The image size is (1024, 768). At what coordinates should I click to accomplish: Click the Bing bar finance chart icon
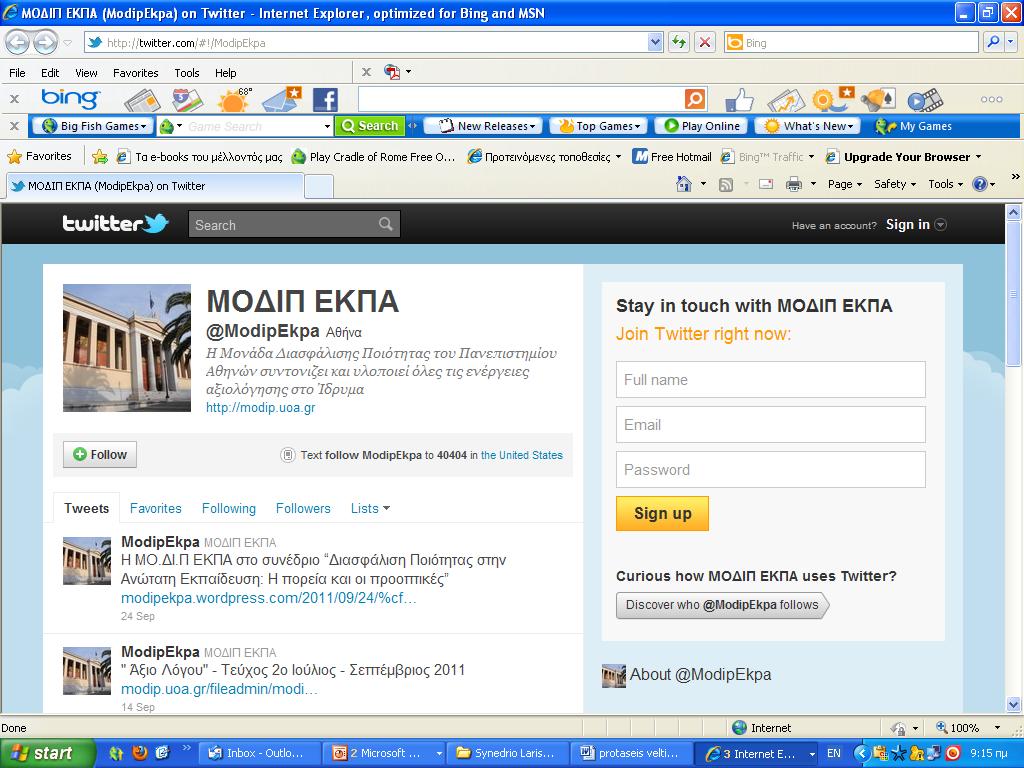coord(786,100)
